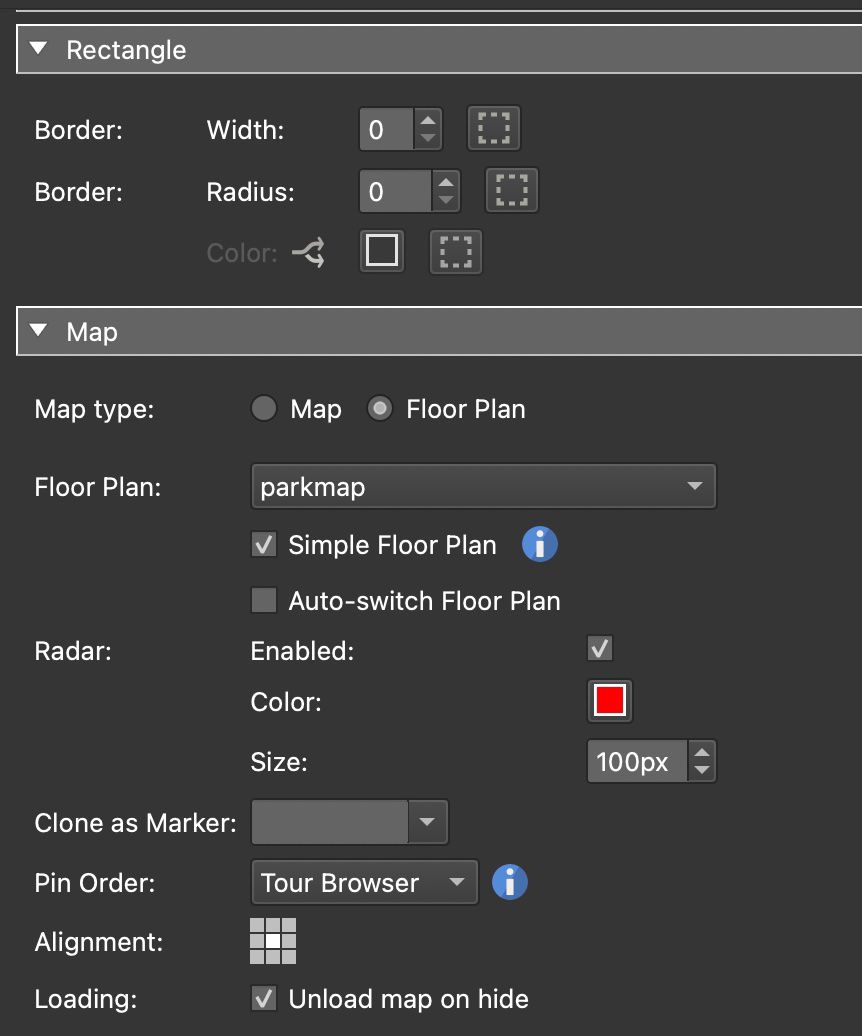This screenshot has width=862, height=1036.
Task: Enable Auto-switch Floor Plan
Action: pos(265,600)
